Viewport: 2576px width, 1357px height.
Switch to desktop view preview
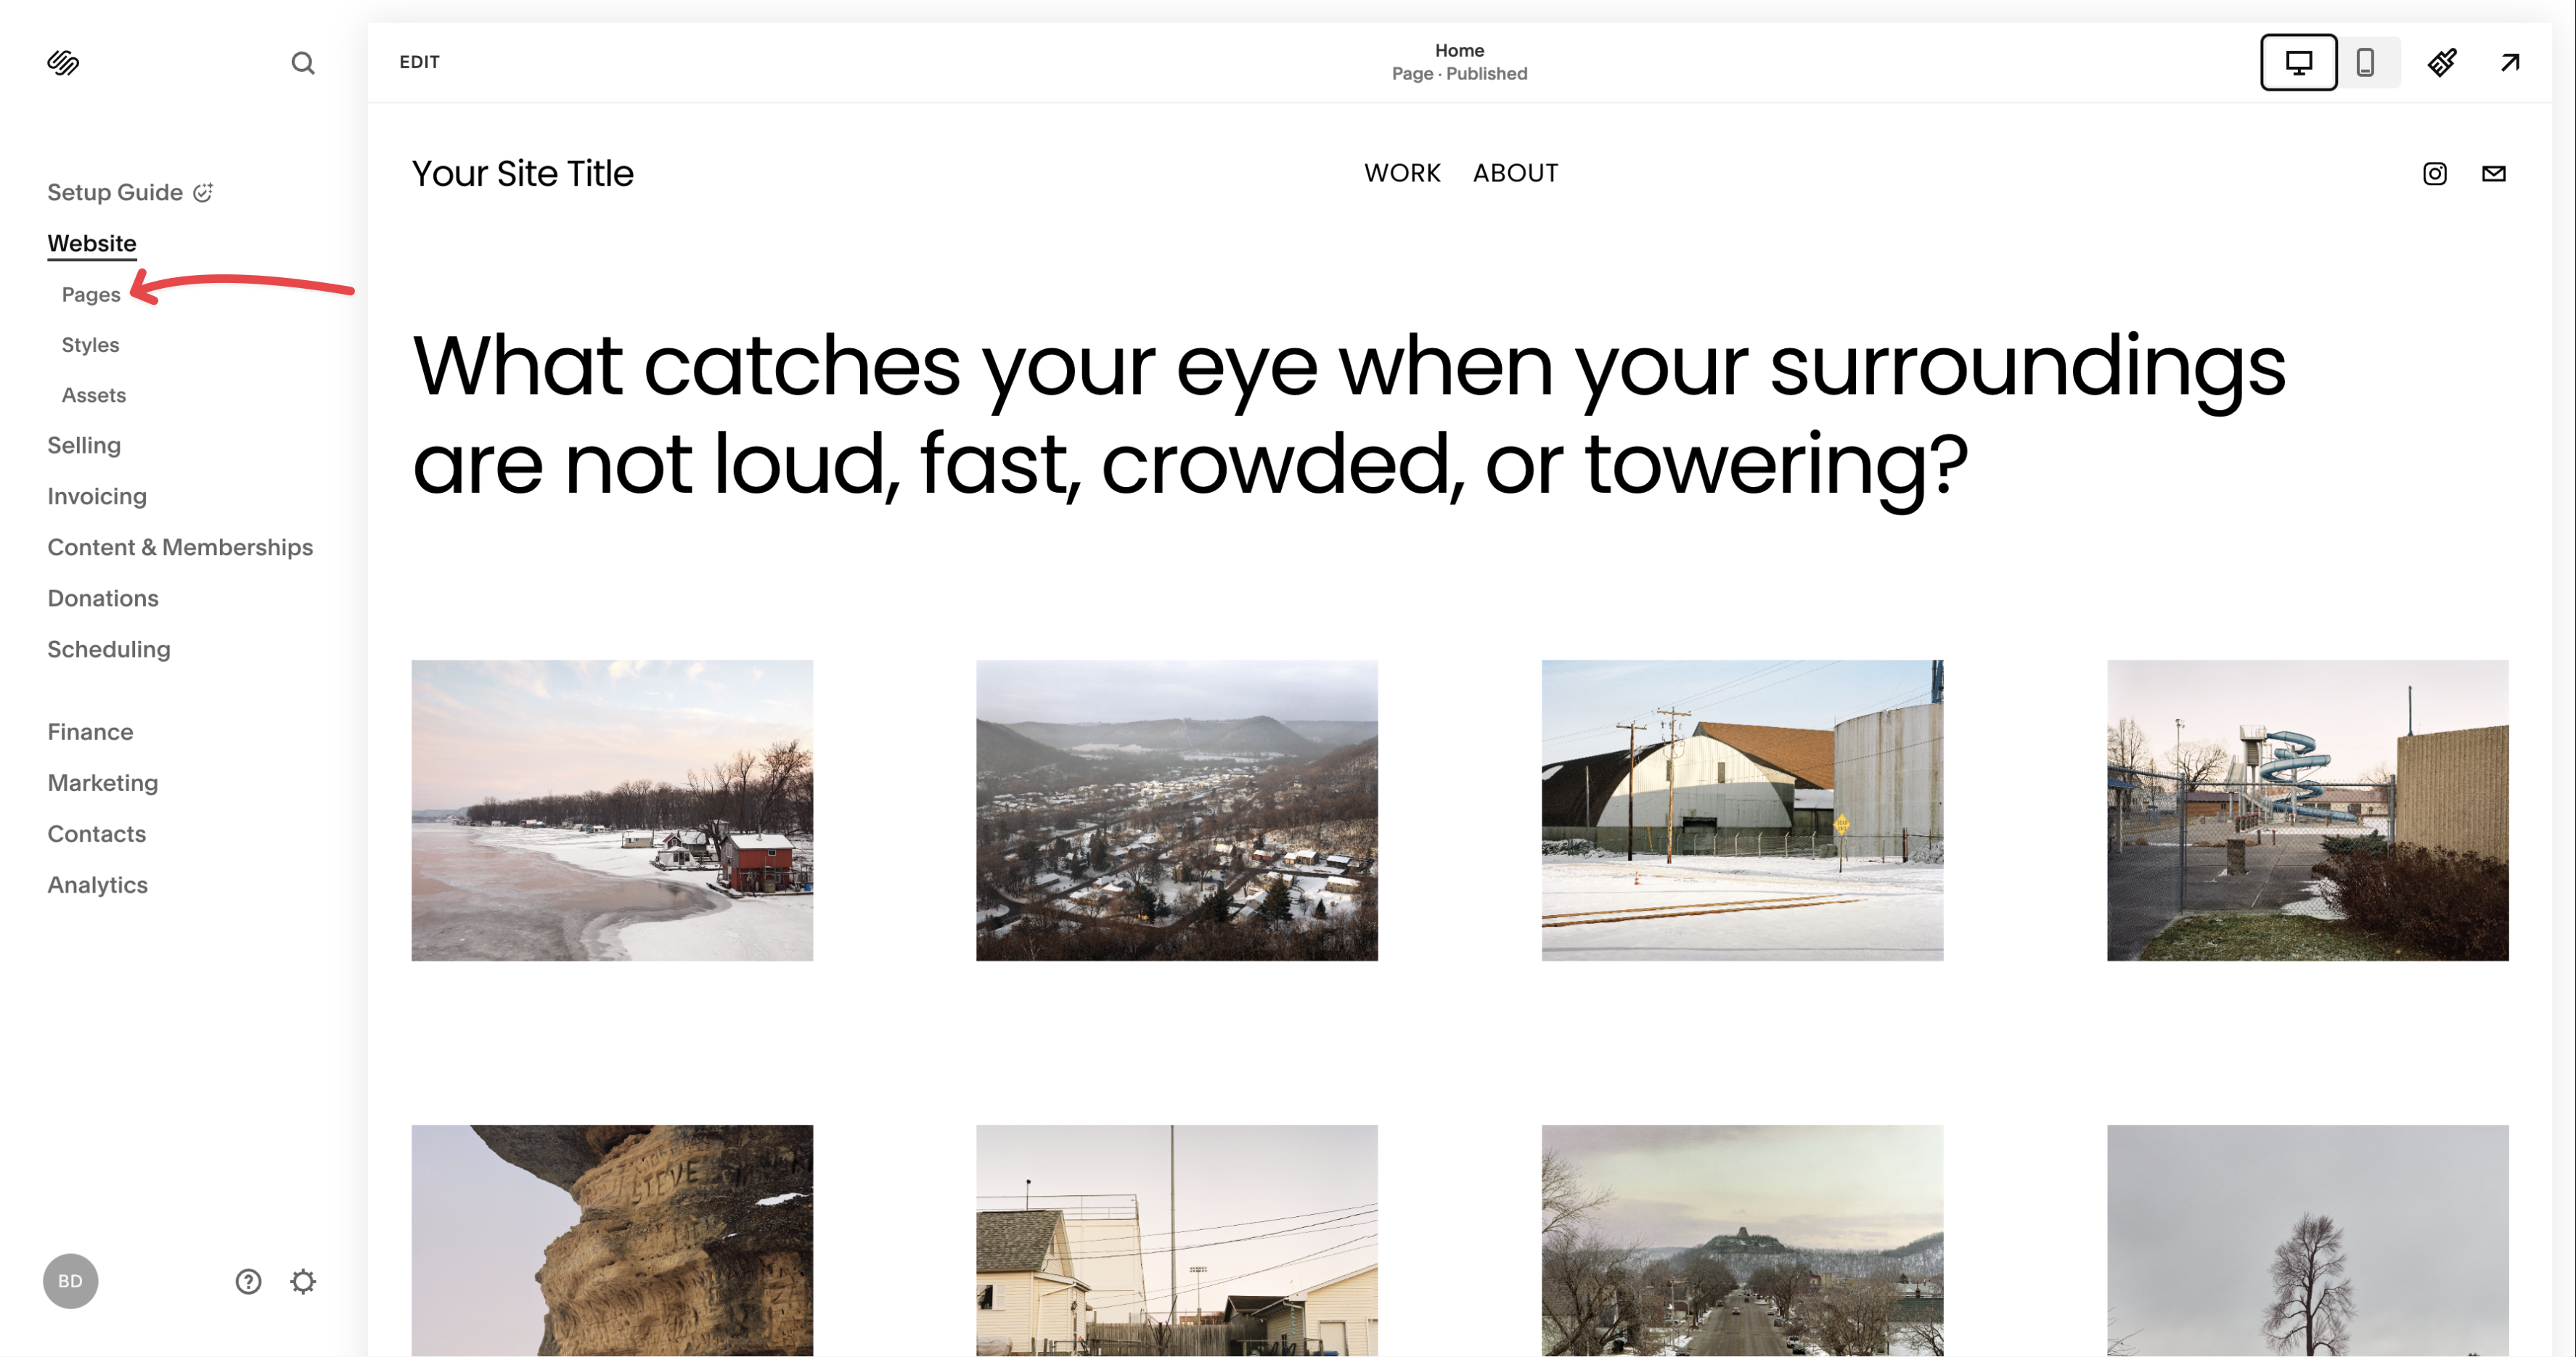[2298, 62]
